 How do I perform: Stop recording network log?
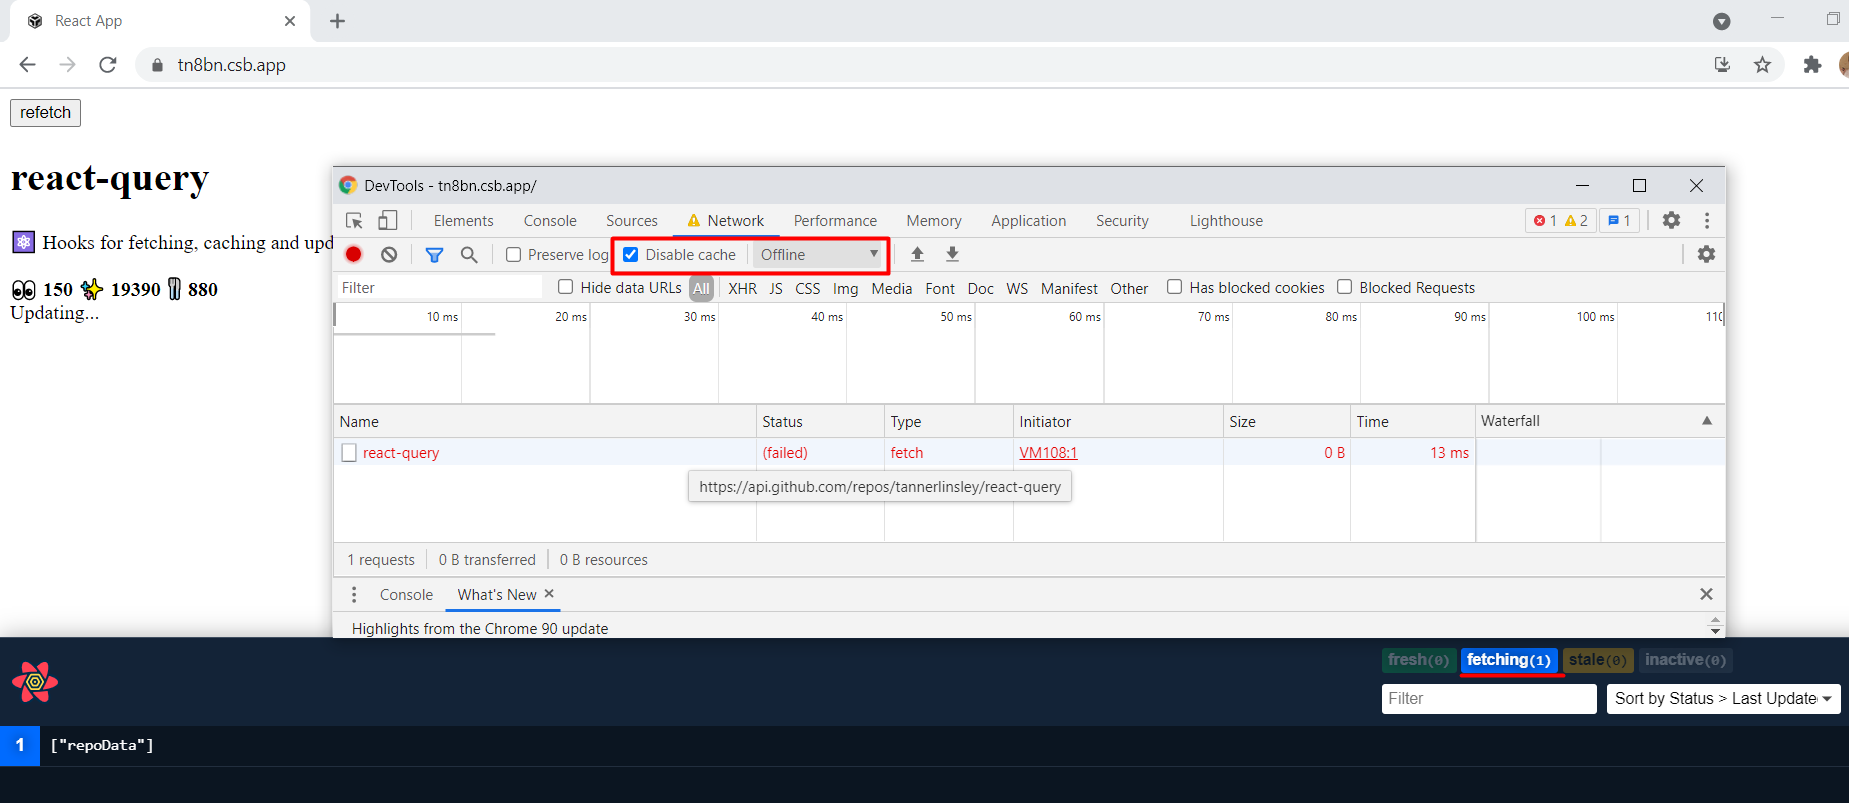[354, 255]
